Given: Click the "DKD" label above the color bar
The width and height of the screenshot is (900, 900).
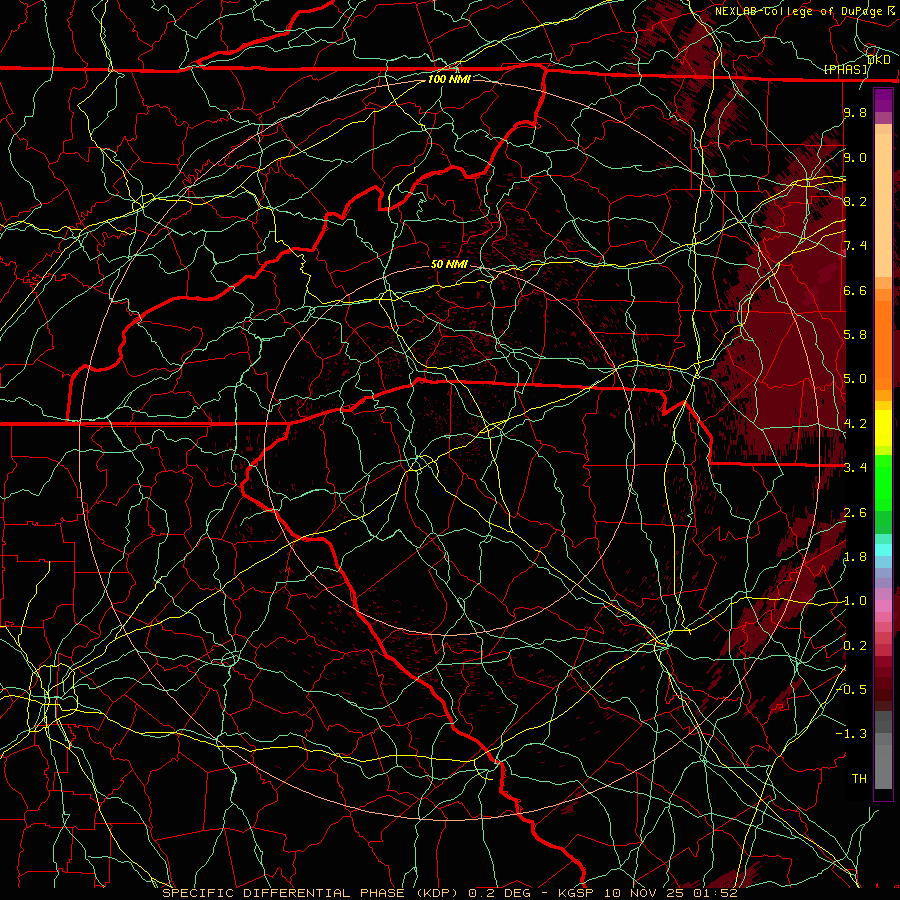Looking at the screenshot, I should 879,60.
